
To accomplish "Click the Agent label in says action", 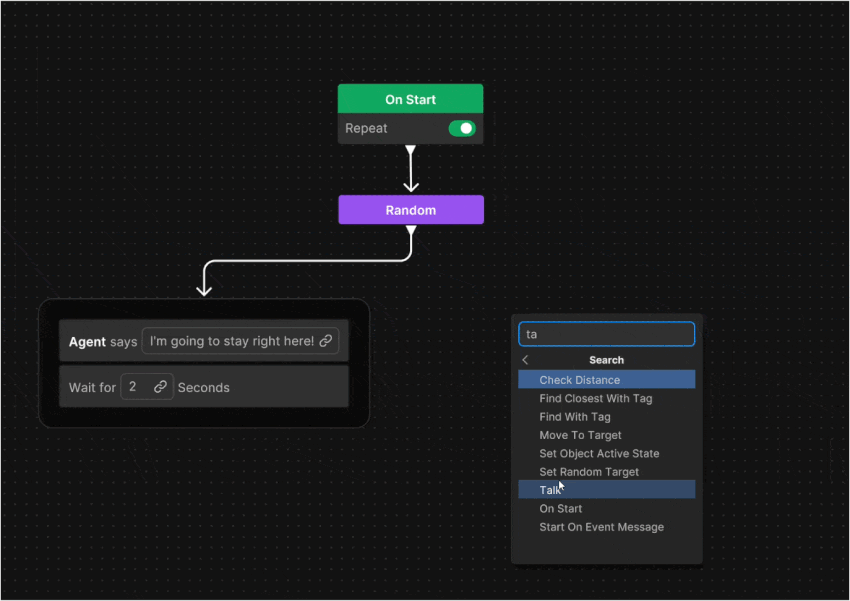I will [87, 342].
